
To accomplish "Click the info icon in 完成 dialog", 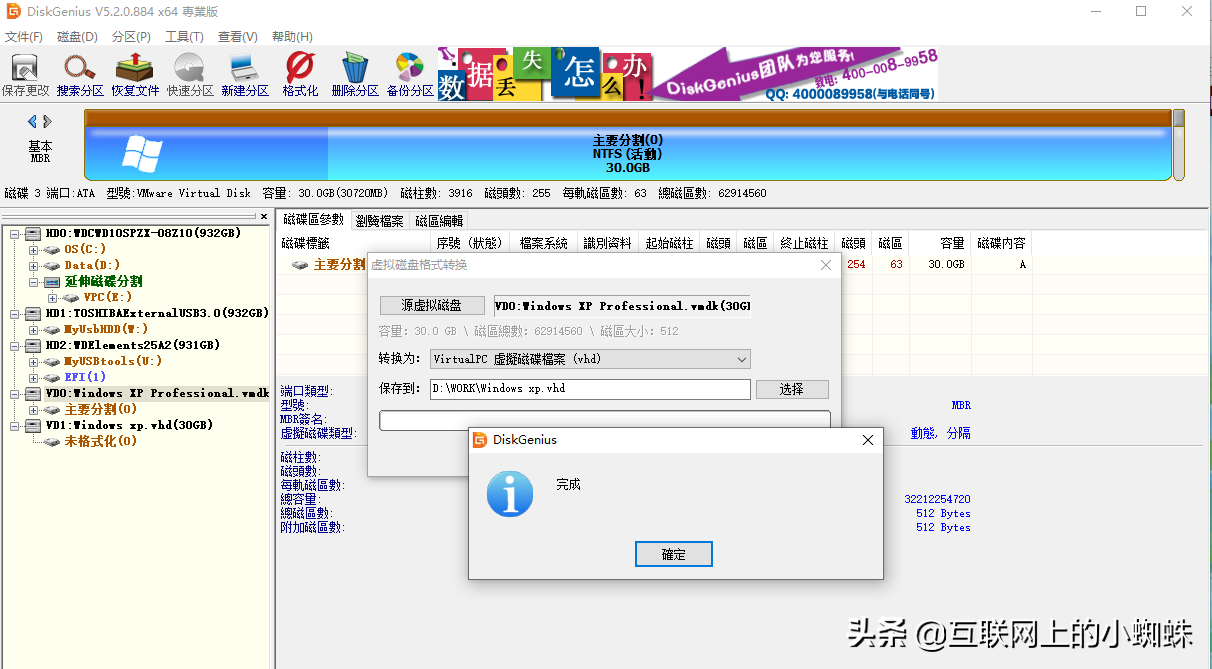I will [509, 494].
